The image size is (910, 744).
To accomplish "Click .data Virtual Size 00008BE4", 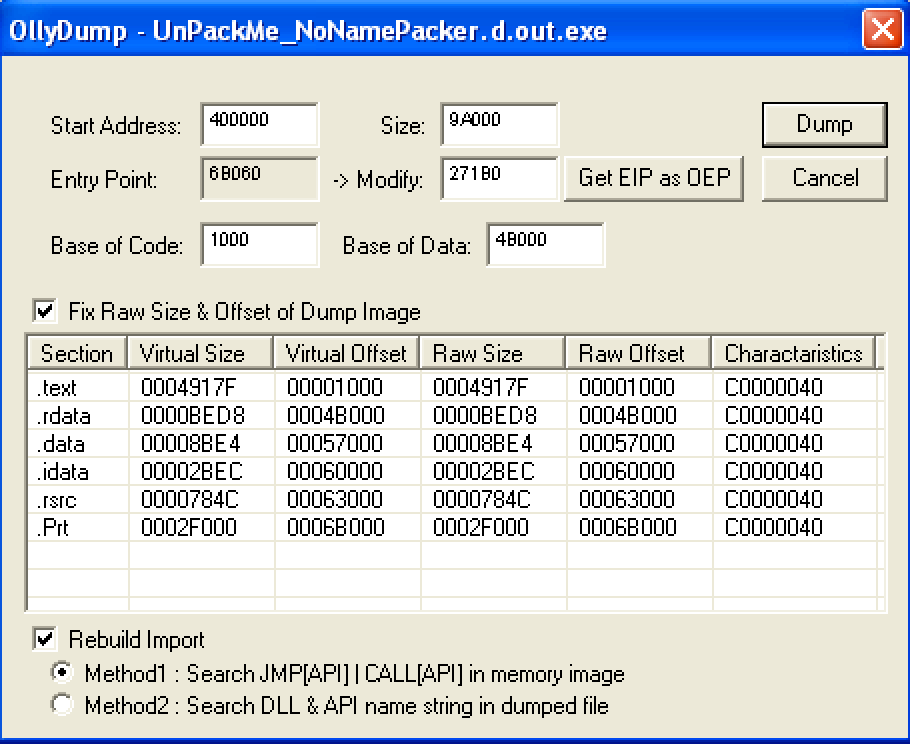I will click(190, 443).
